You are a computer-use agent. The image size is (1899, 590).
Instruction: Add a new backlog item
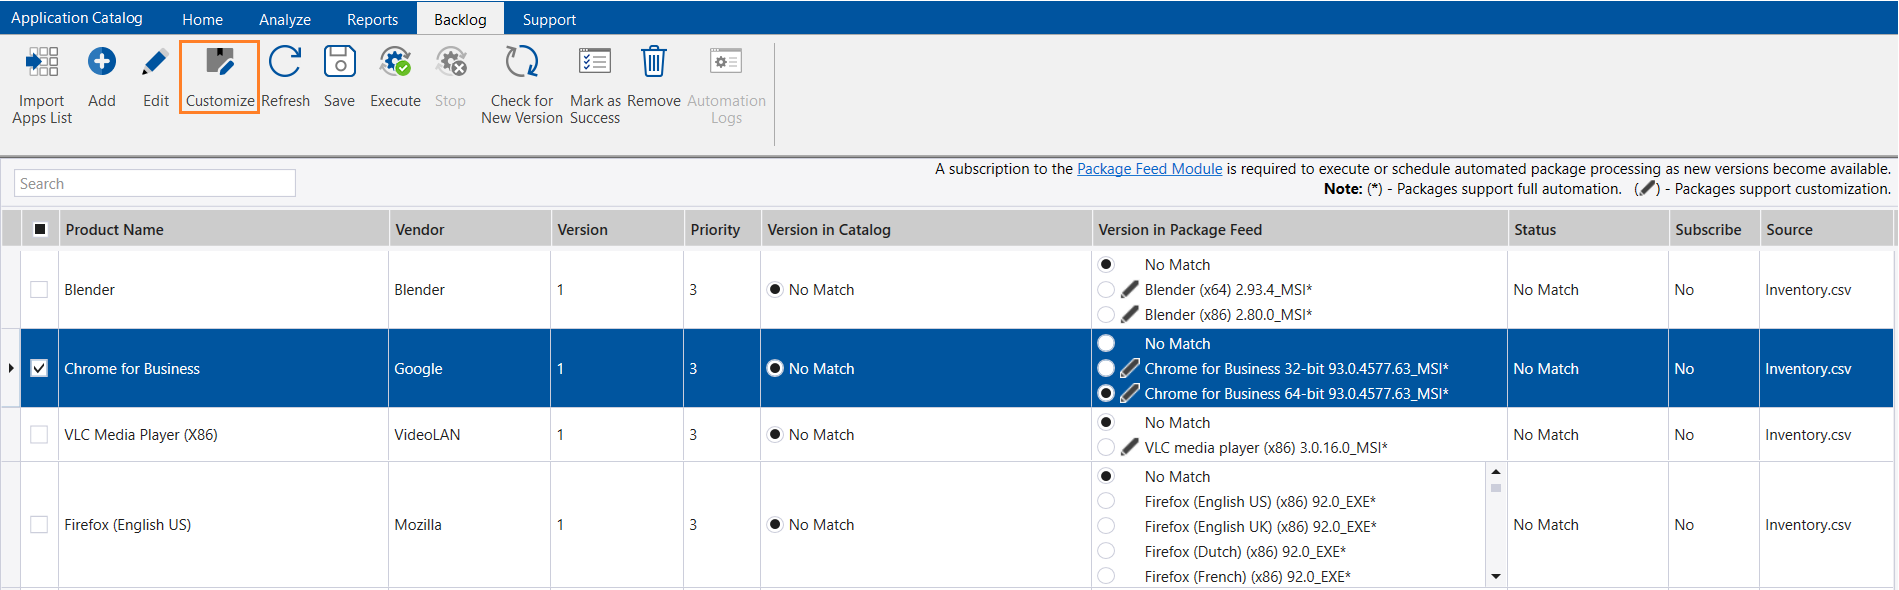click(x=102, y=62)
